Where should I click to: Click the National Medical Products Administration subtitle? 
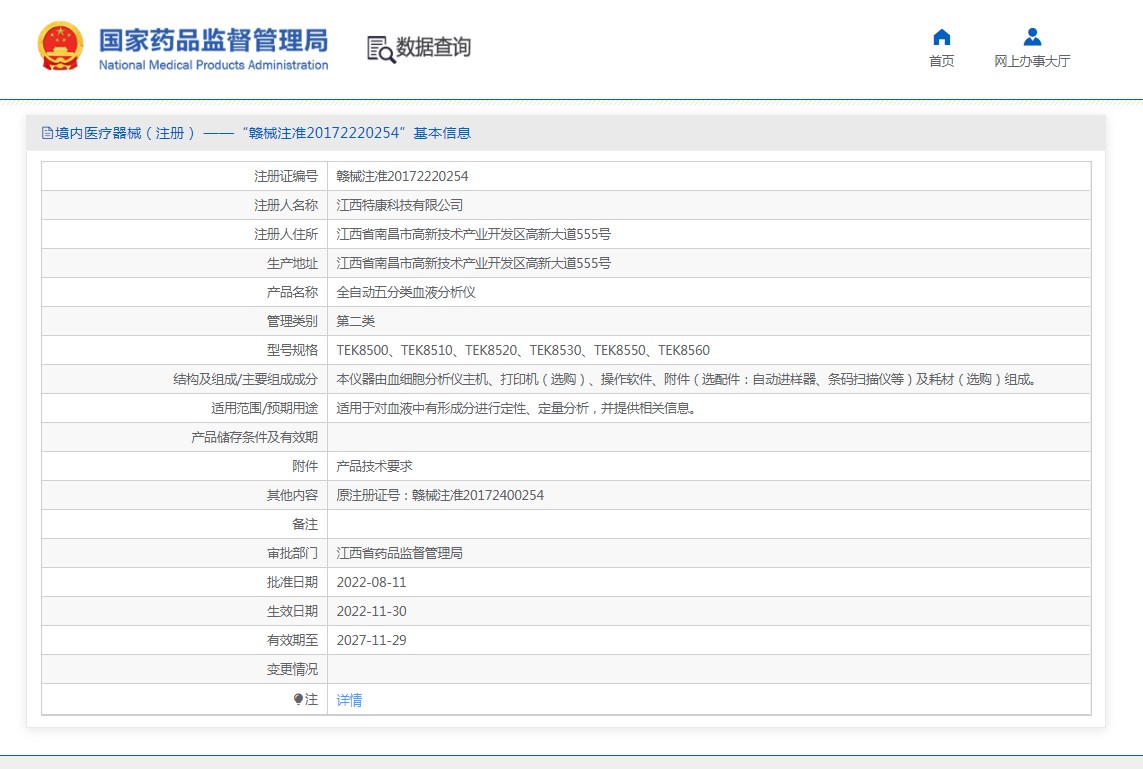(213, 65)
